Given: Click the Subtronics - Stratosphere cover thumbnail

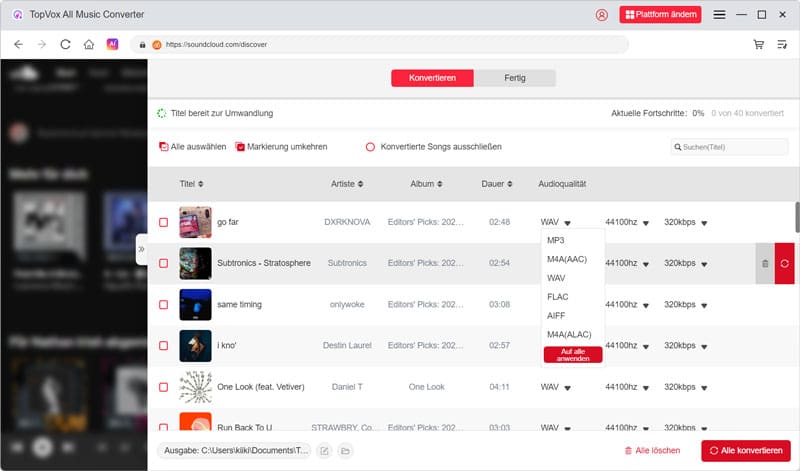Looking at the screenshot, I should click(x=195, y=263).
